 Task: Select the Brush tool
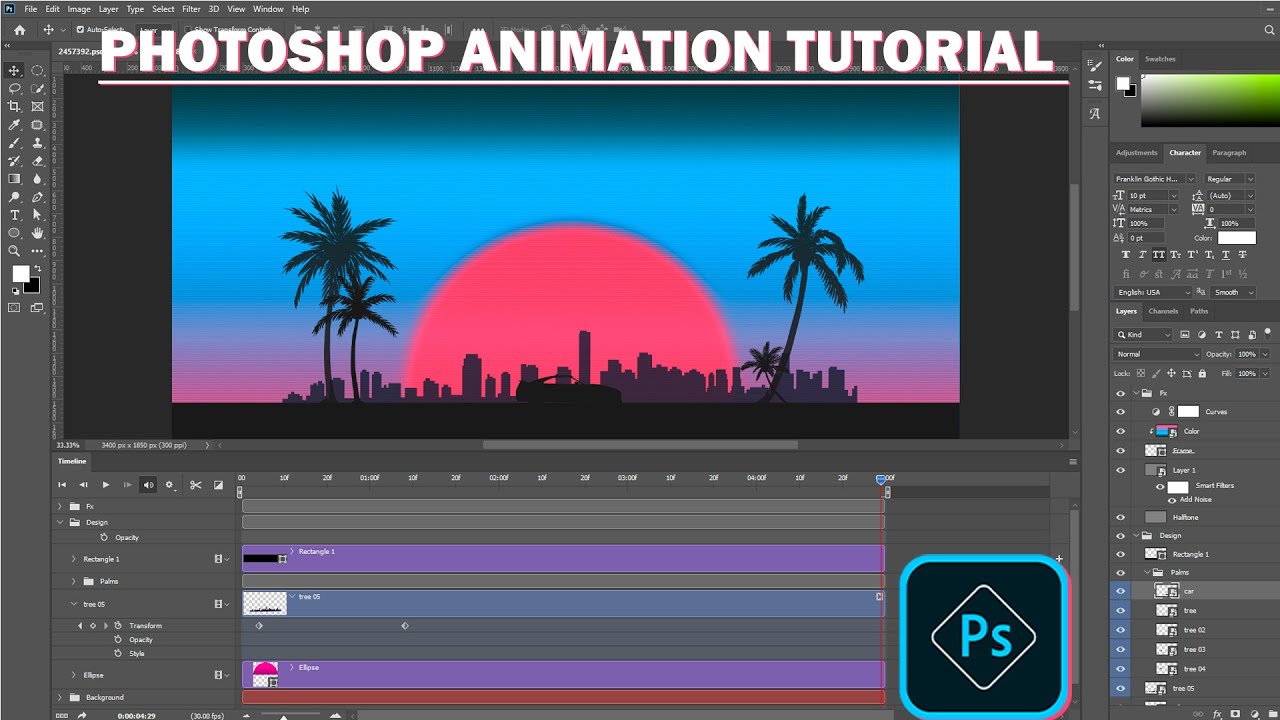point(14,143)
